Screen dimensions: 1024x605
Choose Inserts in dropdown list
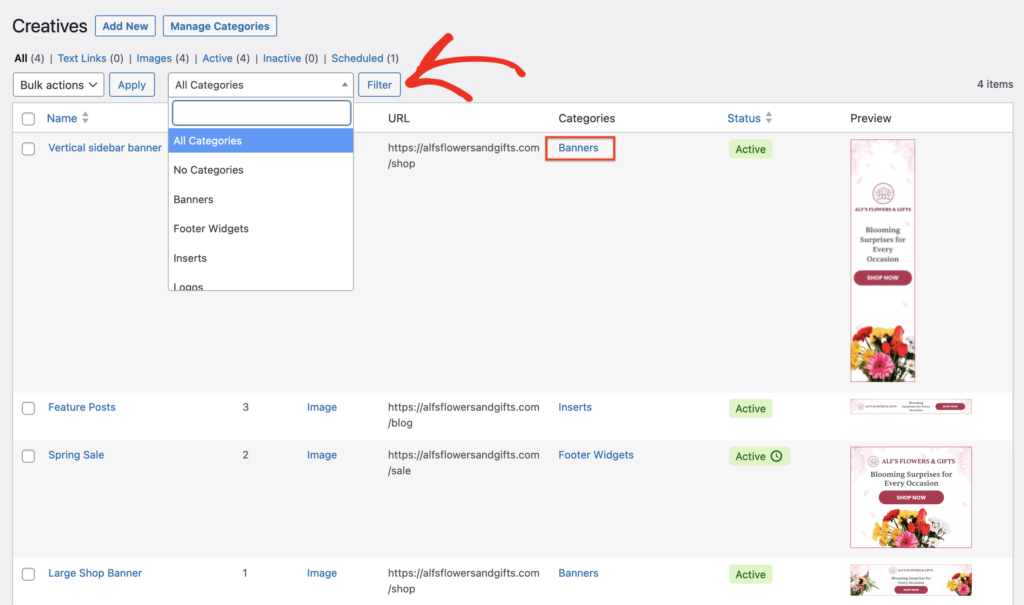(x=261, y=258)
